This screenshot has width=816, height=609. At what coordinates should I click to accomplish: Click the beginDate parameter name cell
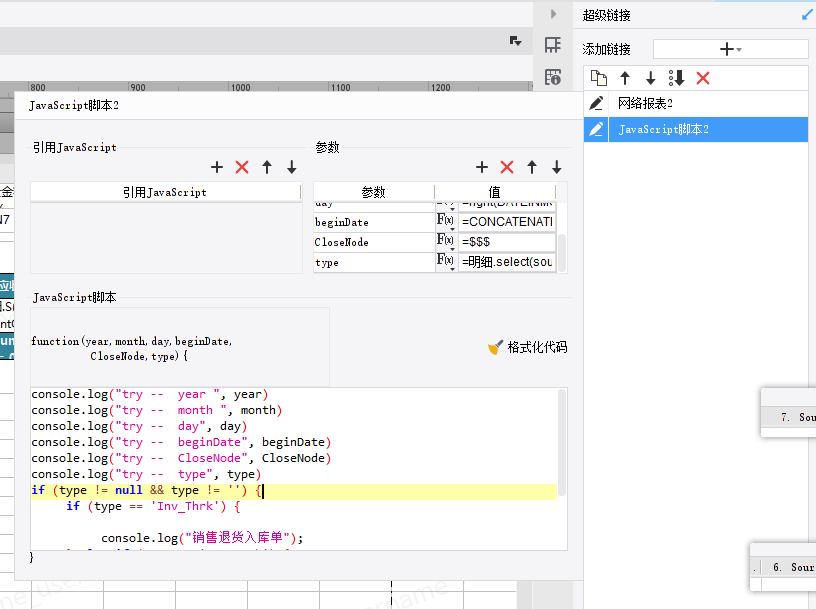[374, 222]
